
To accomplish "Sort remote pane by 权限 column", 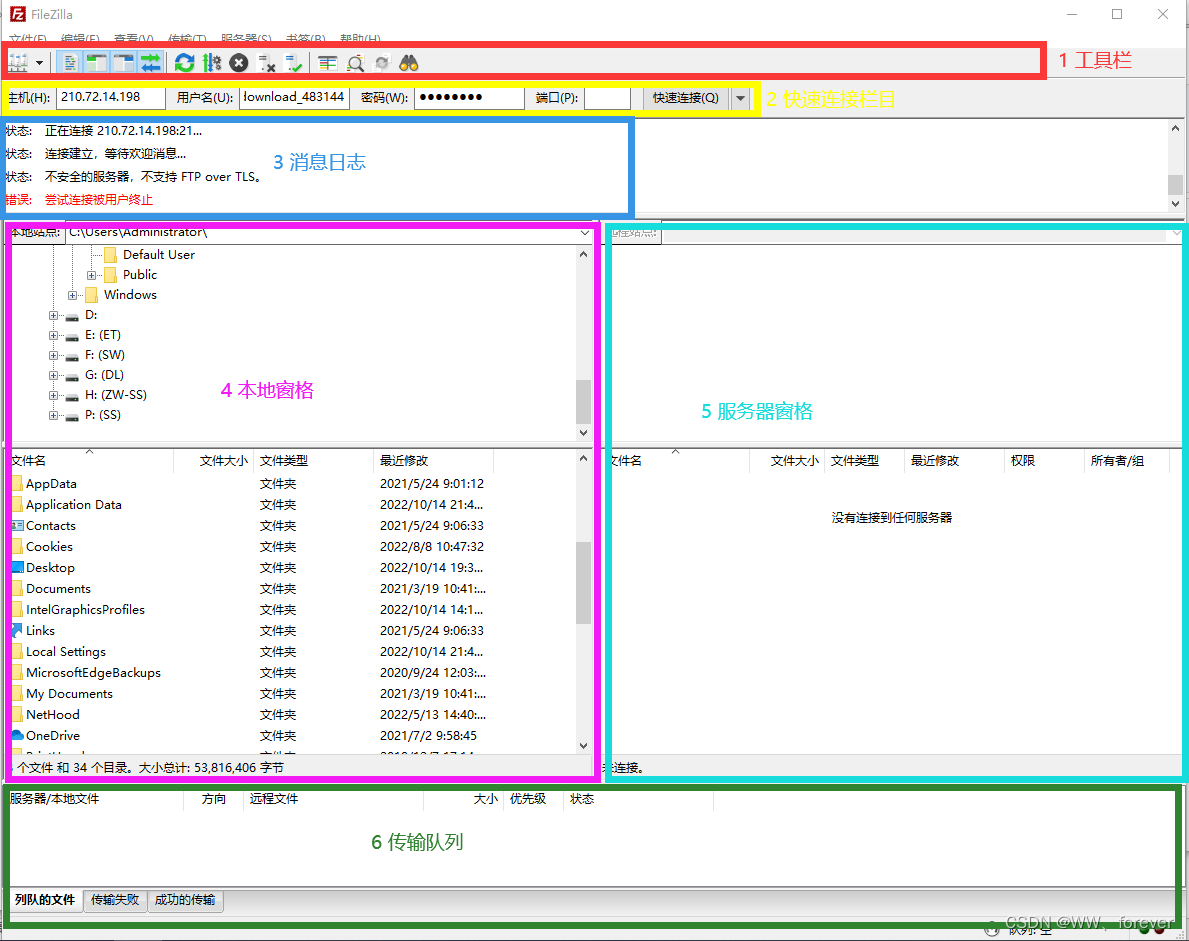I will point(1043,460).
